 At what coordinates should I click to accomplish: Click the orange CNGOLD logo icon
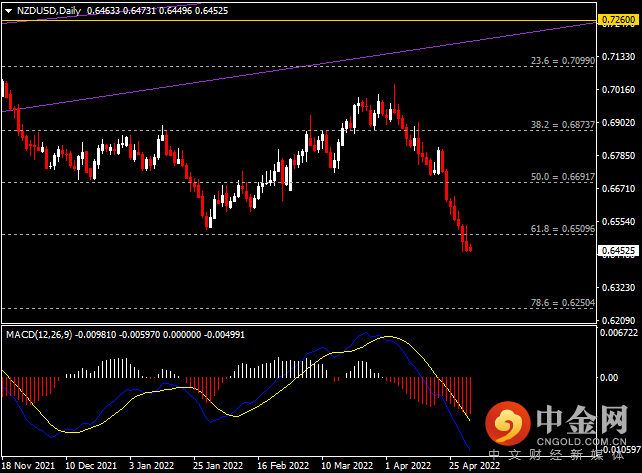[x=508, y=423]
